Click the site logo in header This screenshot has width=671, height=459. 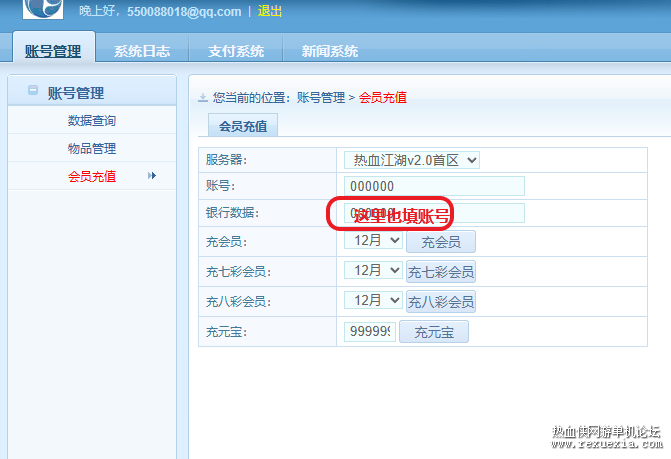click(x=43, y=9)
